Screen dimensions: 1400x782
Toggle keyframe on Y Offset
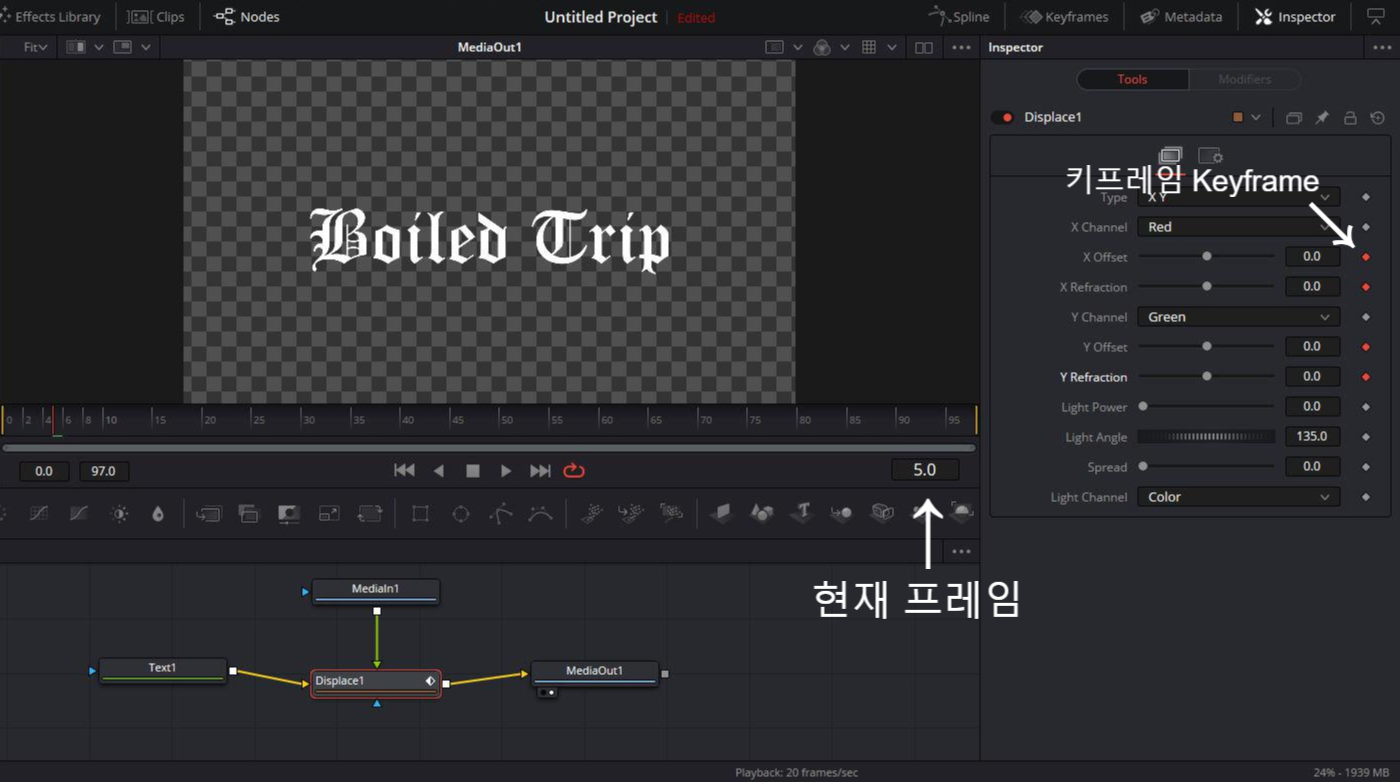1366,347
